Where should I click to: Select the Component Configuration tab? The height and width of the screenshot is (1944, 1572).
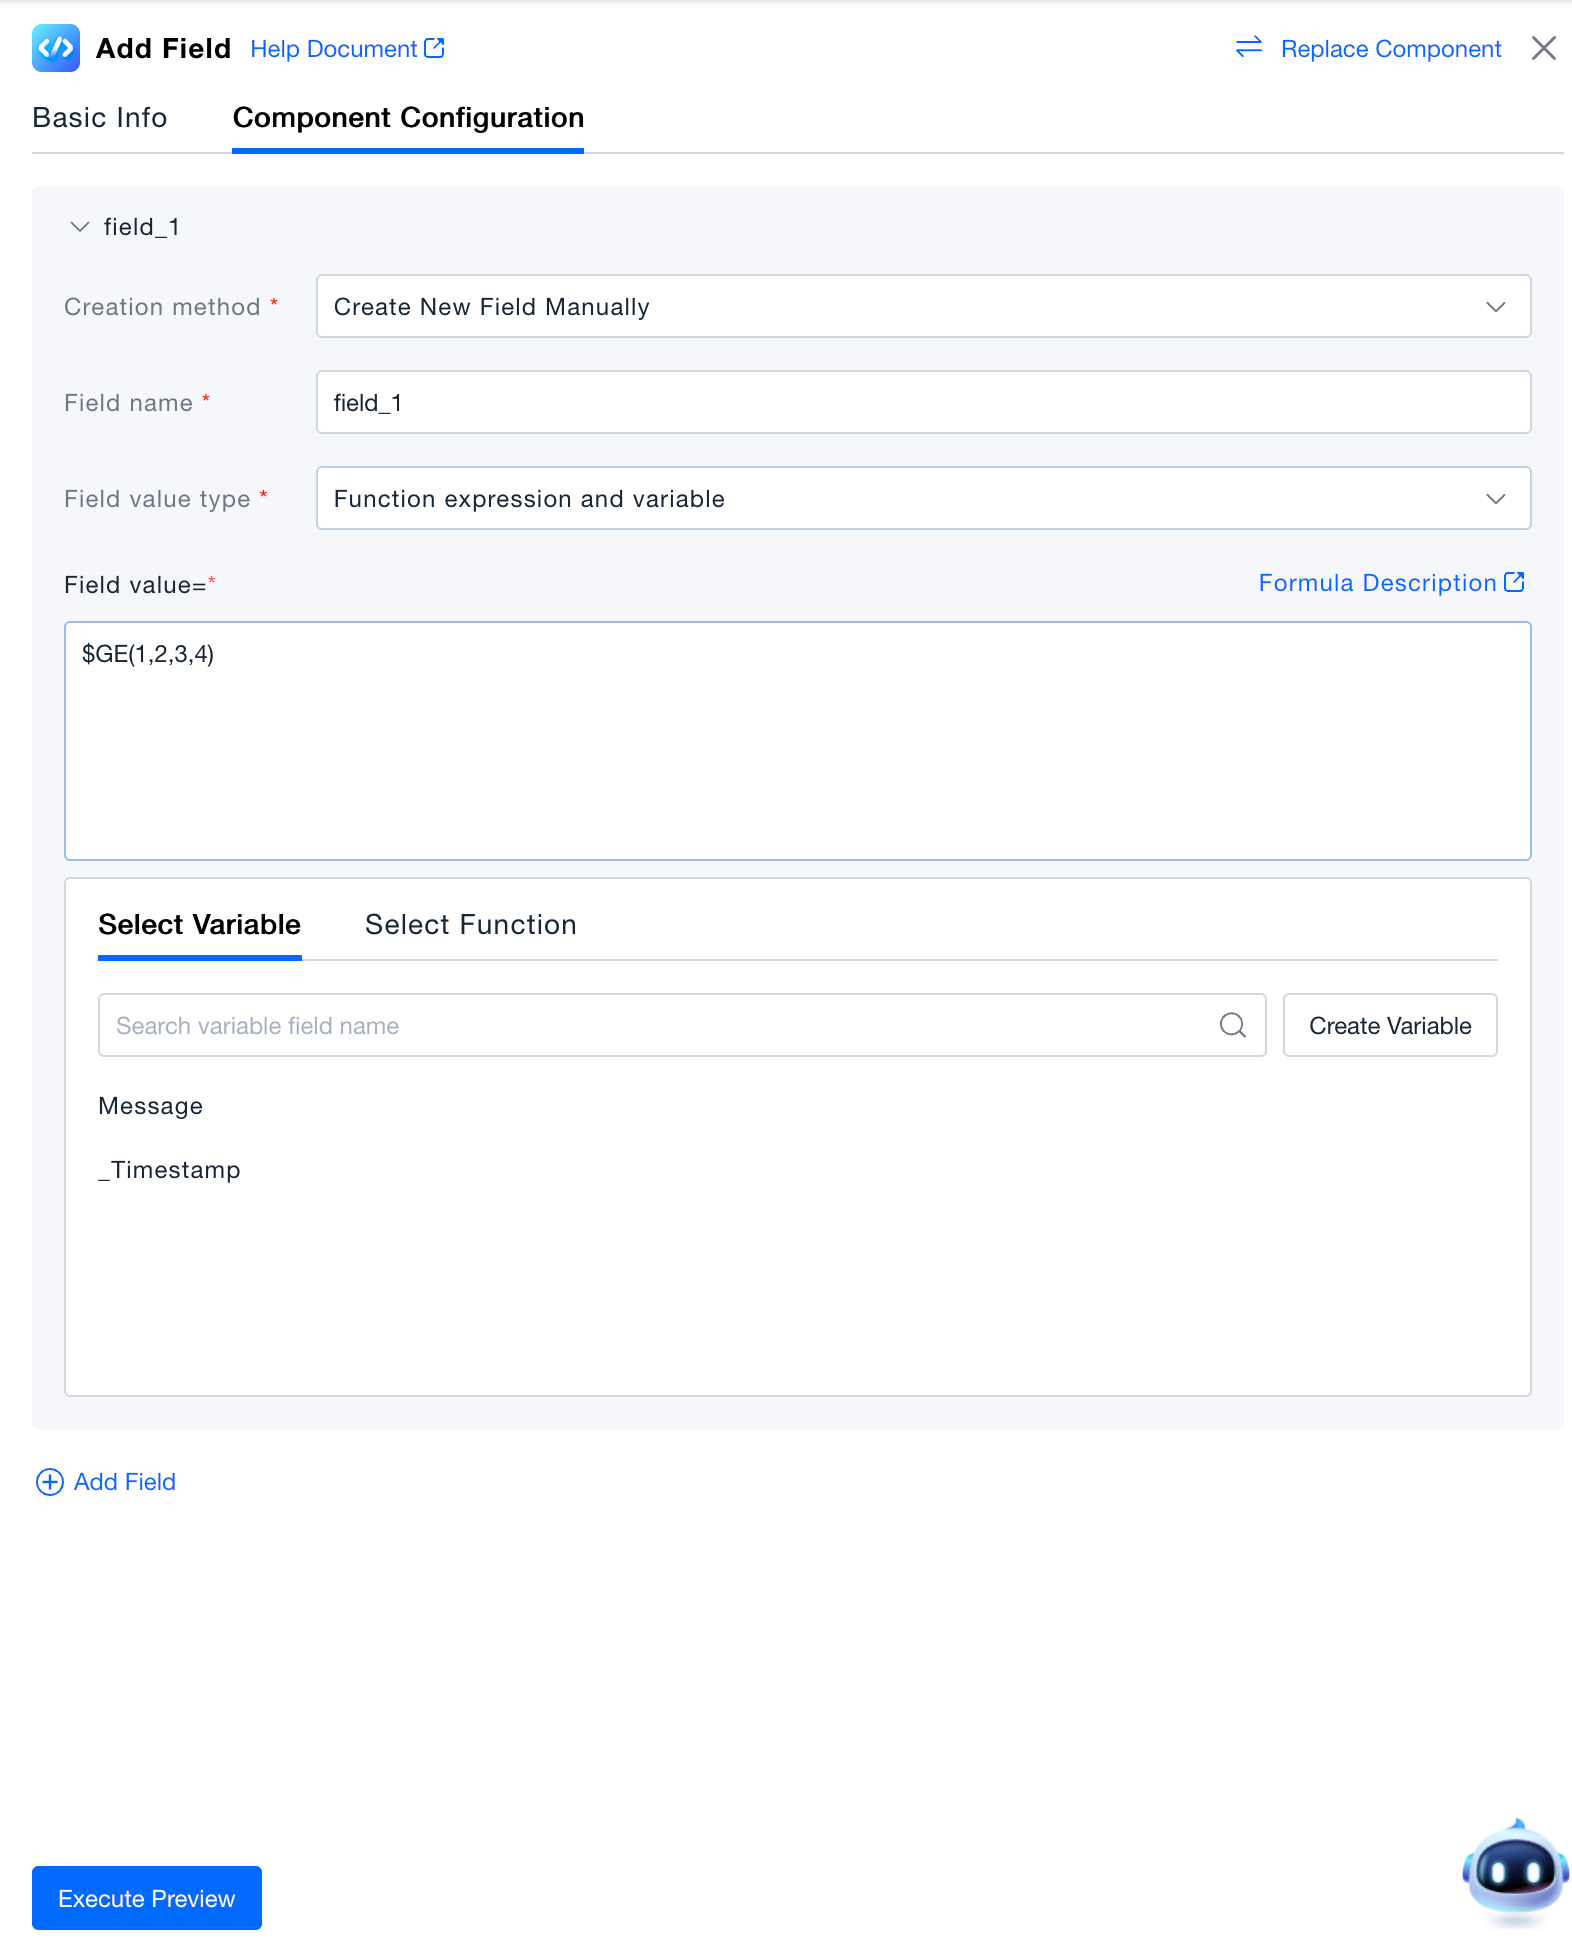click(408, 118)
